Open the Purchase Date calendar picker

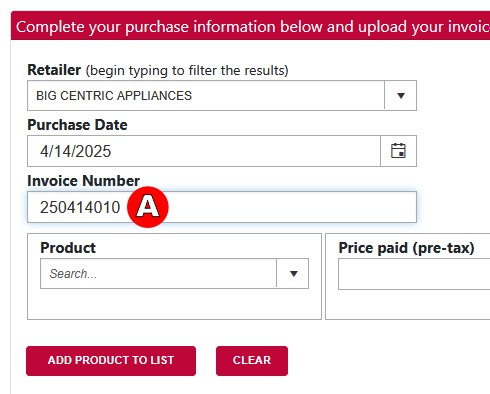click(x=398, y=151)
